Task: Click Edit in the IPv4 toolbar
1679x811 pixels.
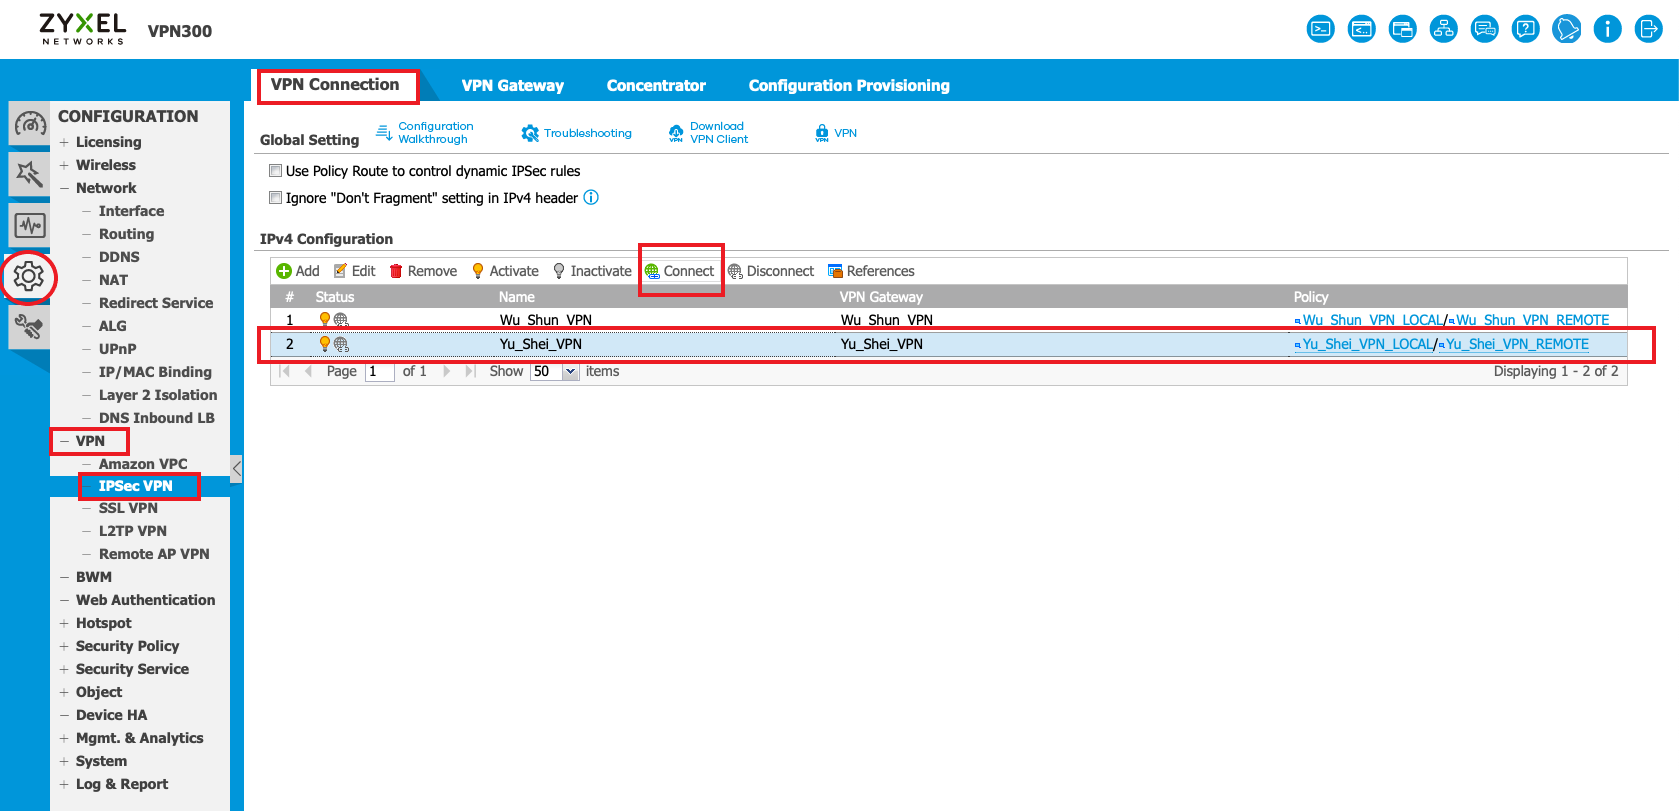Action: click(355, 271)
